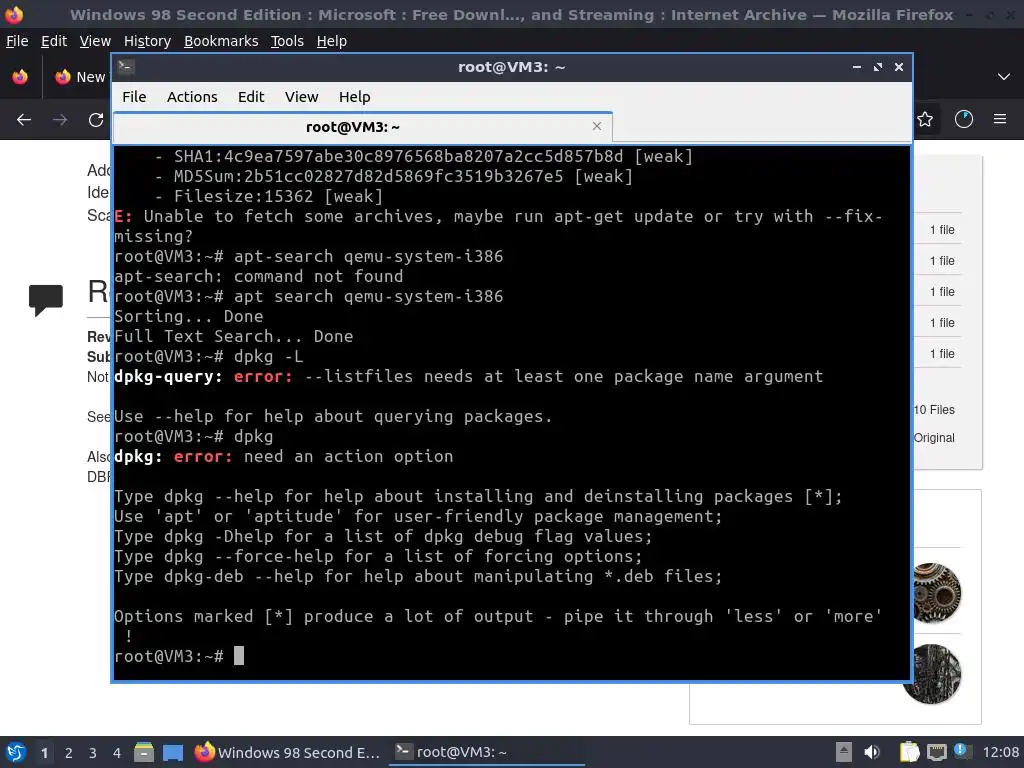Launch the file manager from the taskbar

144,752
